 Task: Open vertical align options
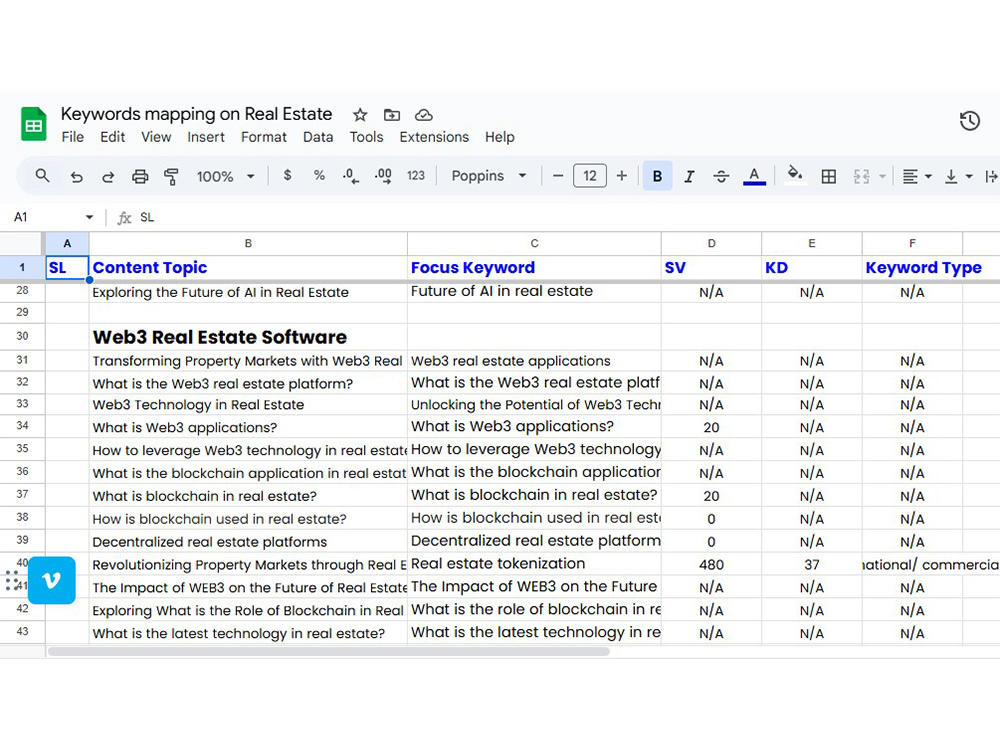[958, 177]
